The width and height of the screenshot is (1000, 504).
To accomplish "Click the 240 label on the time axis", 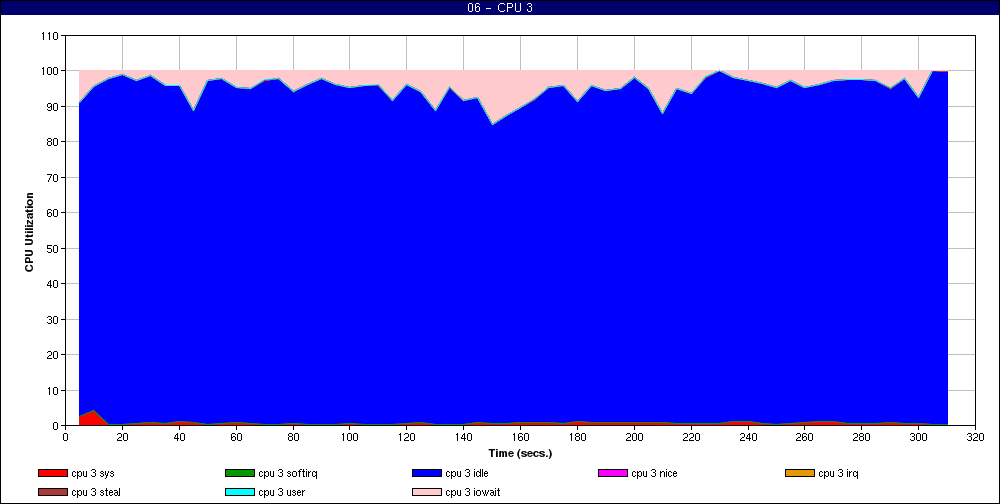I will pos(748,437).
